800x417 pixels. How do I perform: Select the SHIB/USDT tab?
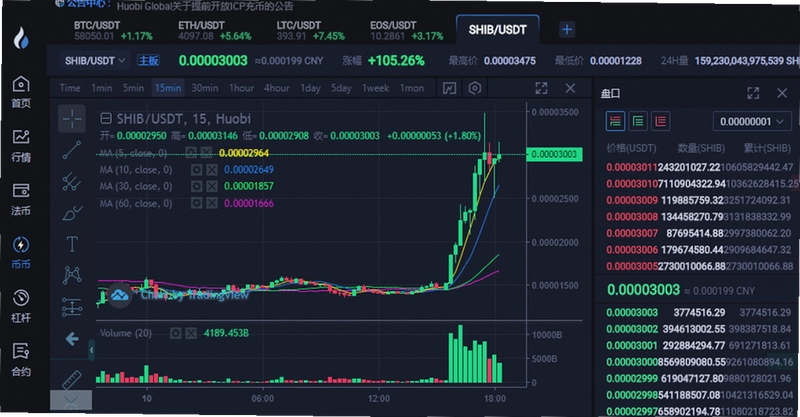click(497, 30)
